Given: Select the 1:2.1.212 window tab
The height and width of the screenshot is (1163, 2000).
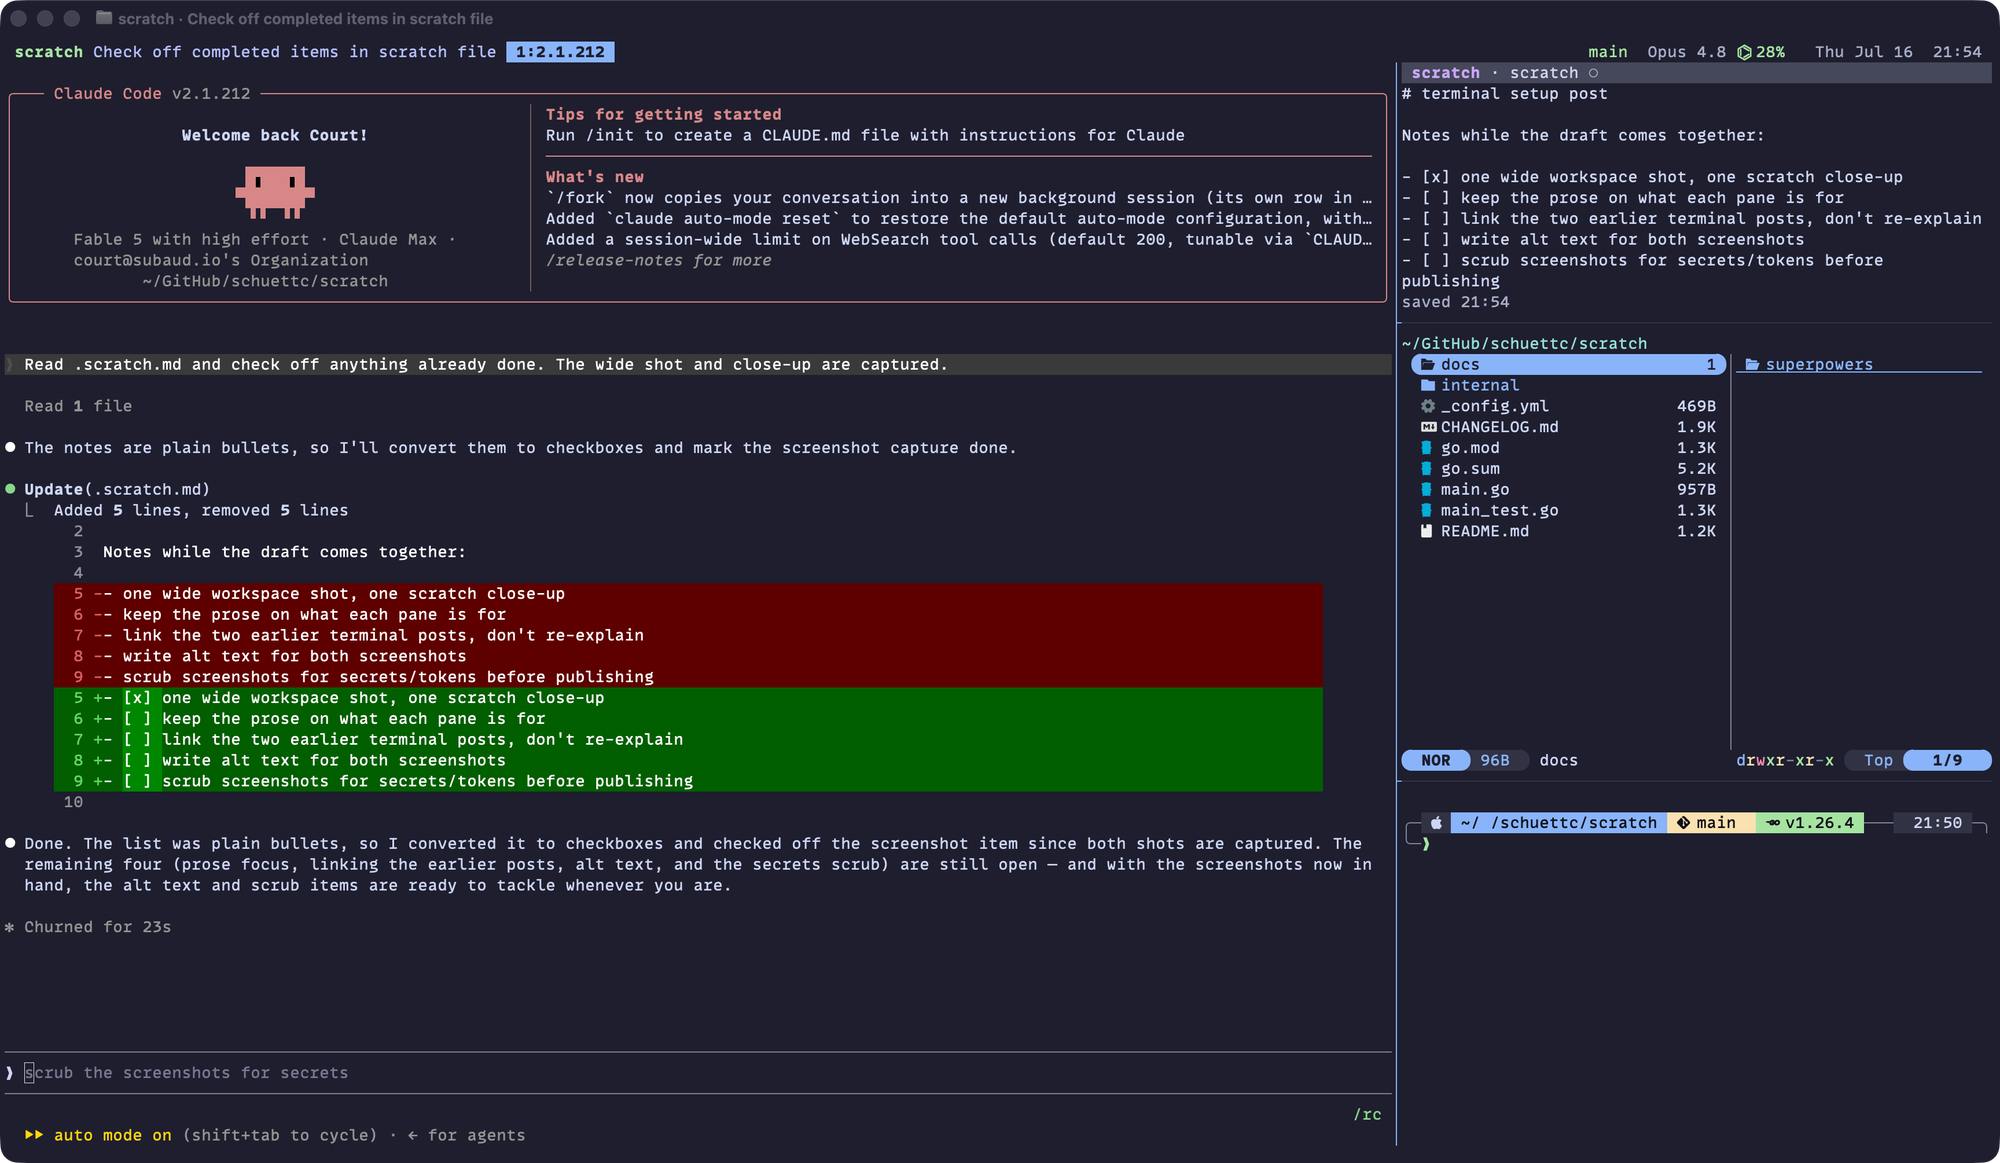Looking at the screenshot, I should (560, 52).
